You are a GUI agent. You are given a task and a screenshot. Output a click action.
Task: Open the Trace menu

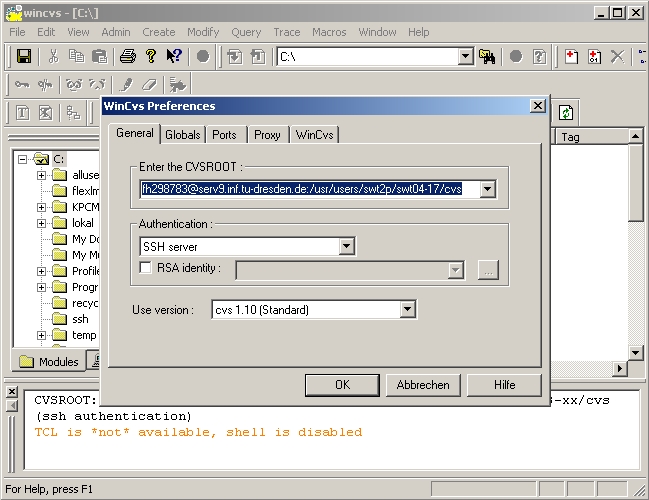(287, 32)
